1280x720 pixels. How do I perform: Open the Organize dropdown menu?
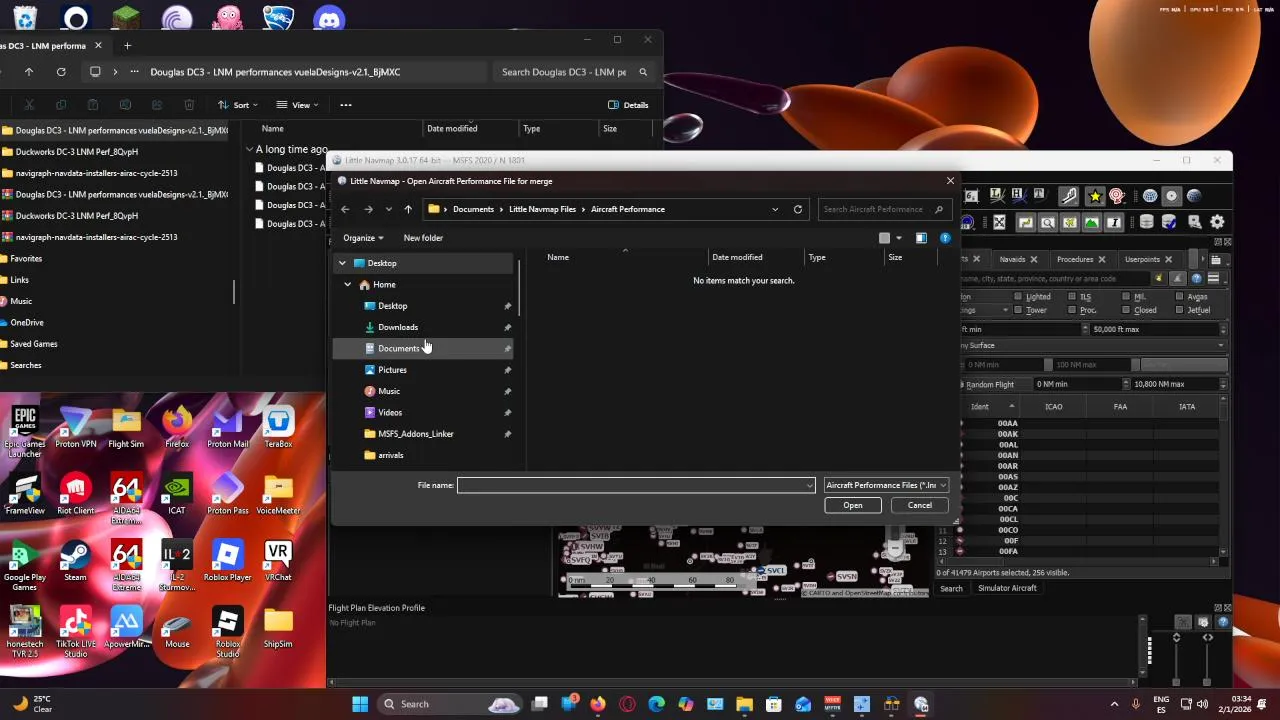point(363,238)
